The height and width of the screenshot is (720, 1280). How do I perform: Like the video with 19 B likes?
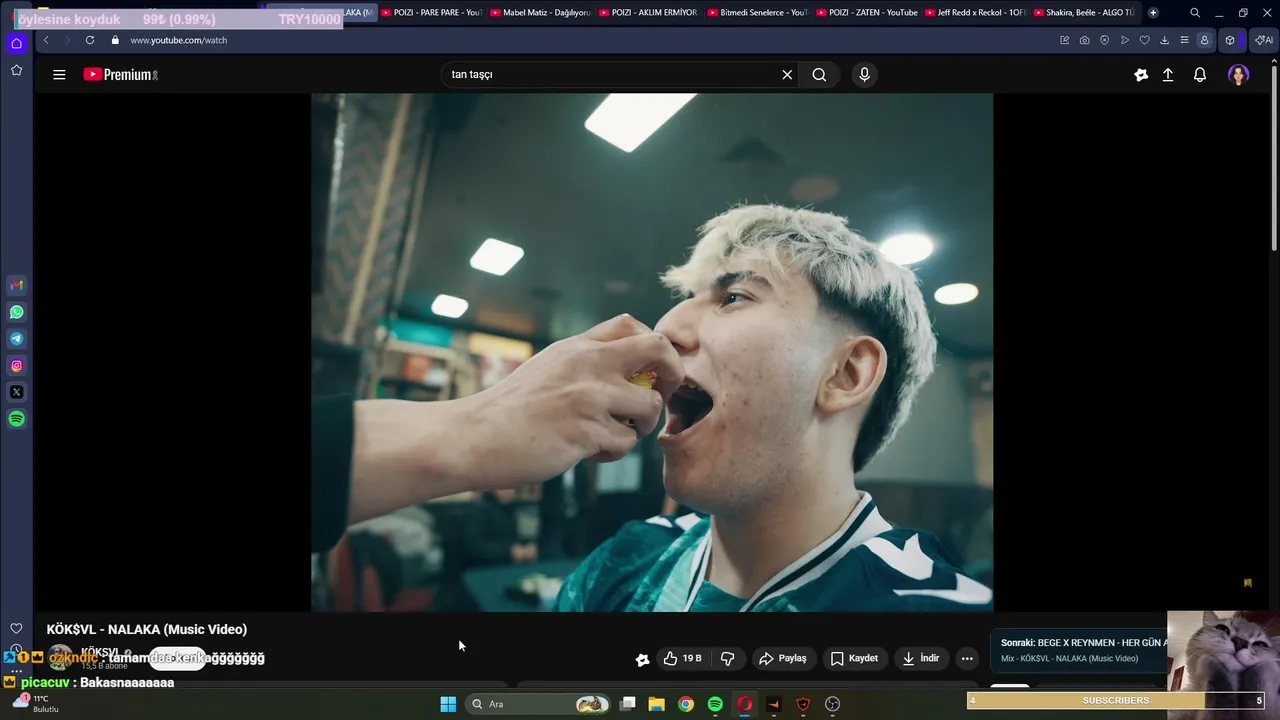pos(682,658)
